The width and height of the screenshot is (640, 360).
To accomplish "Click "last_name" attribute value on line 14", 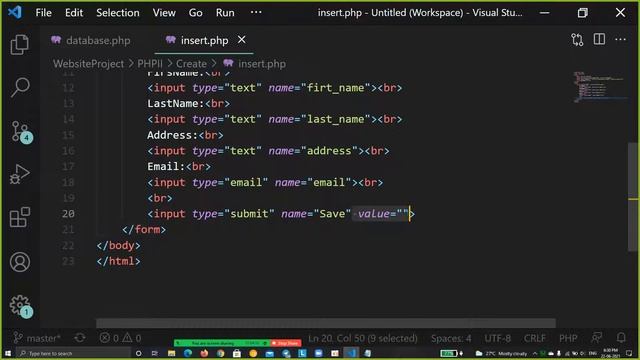I will [336, 119].
